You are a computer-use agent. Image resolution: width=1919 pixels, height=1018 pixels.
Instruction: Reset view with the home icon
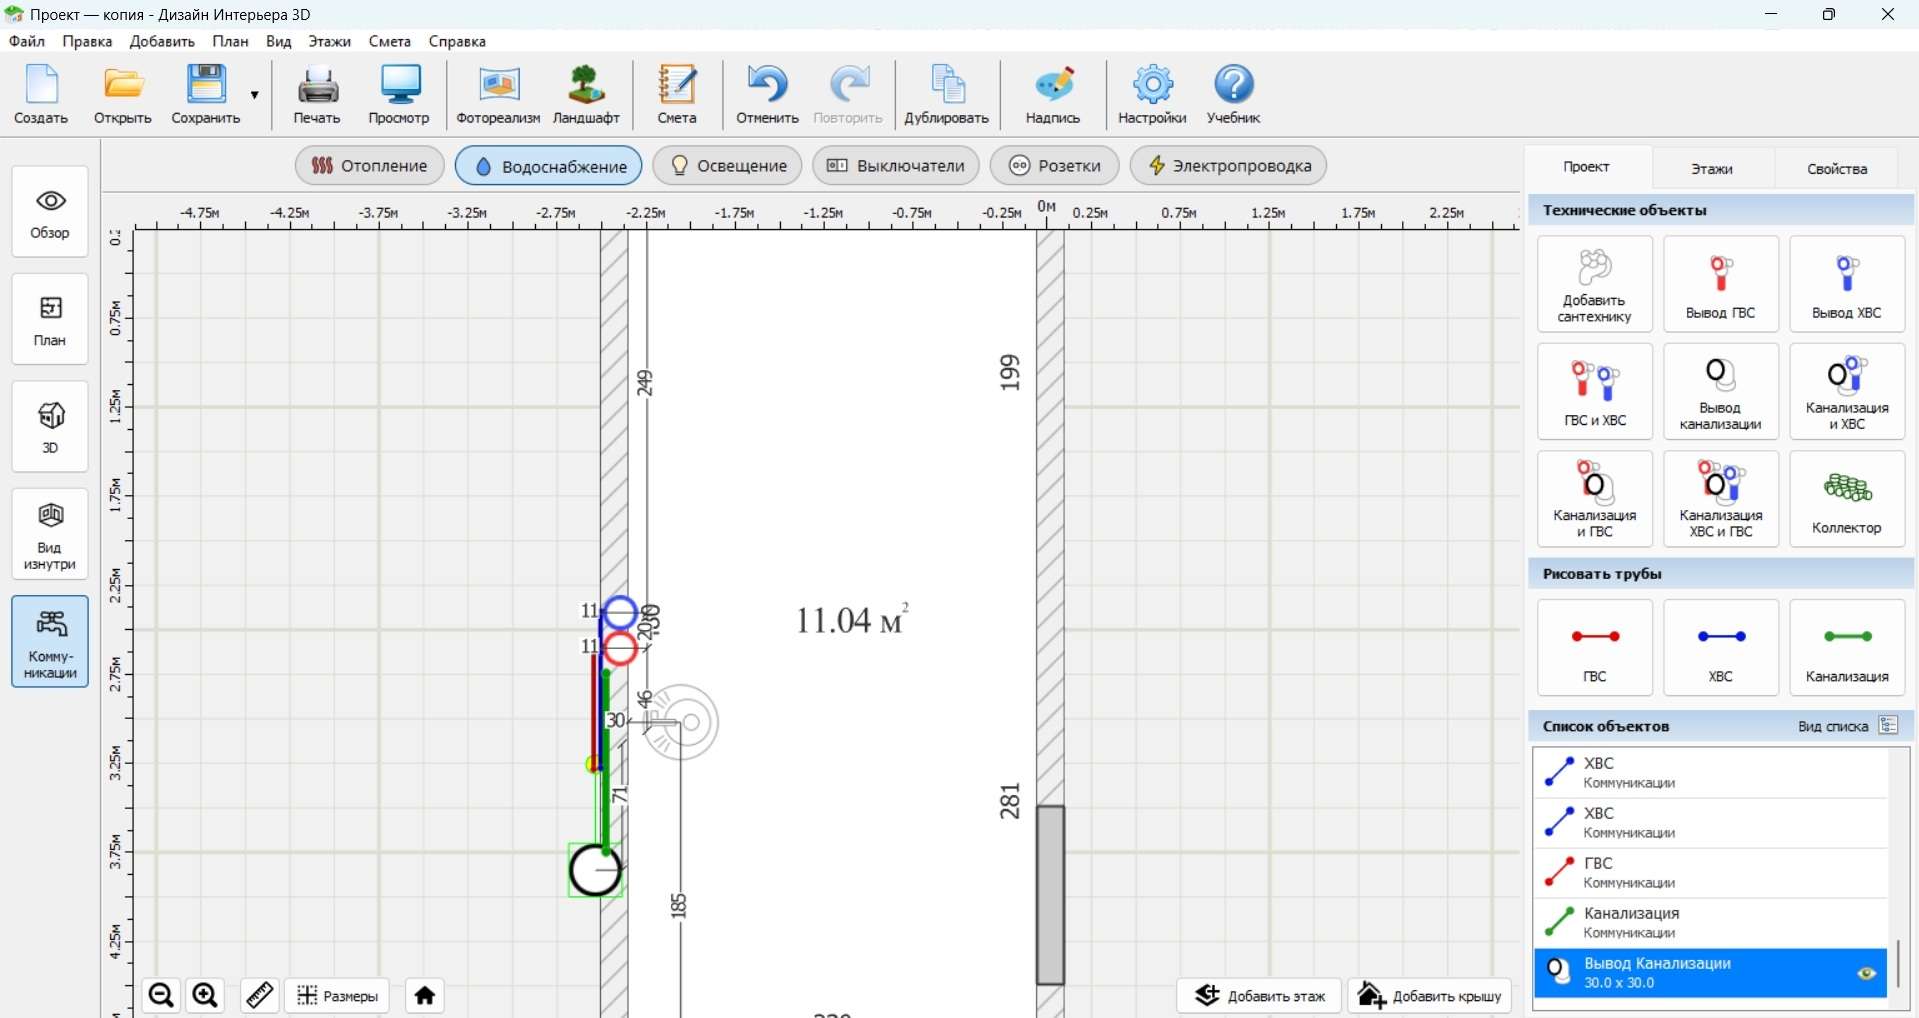[x=425, y=995]
